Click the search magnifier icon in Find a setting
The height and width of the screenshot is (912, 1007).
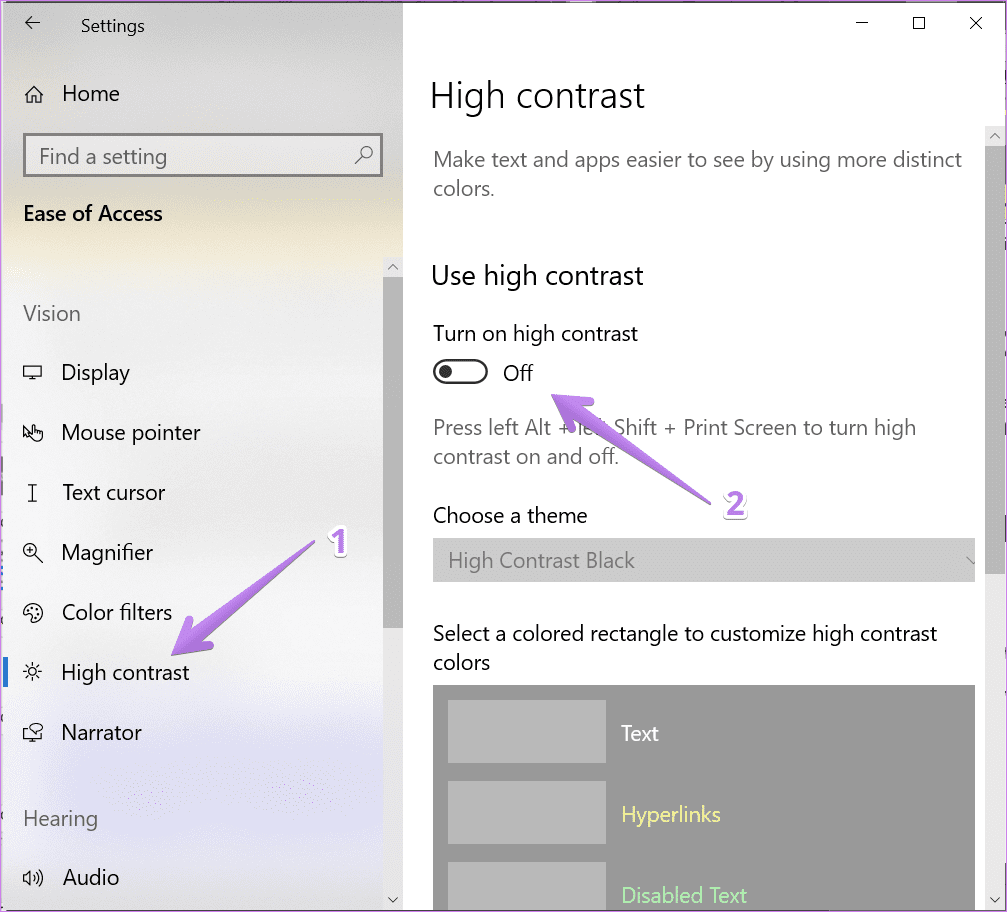363,155
